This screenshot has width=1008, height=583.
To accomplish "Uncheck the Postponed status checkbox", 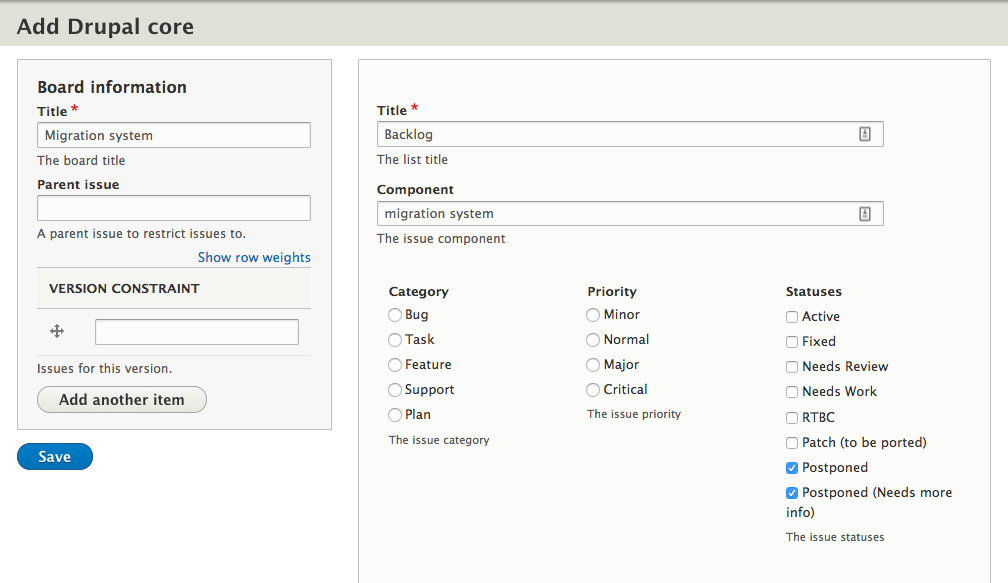I will tap(792, 468).
